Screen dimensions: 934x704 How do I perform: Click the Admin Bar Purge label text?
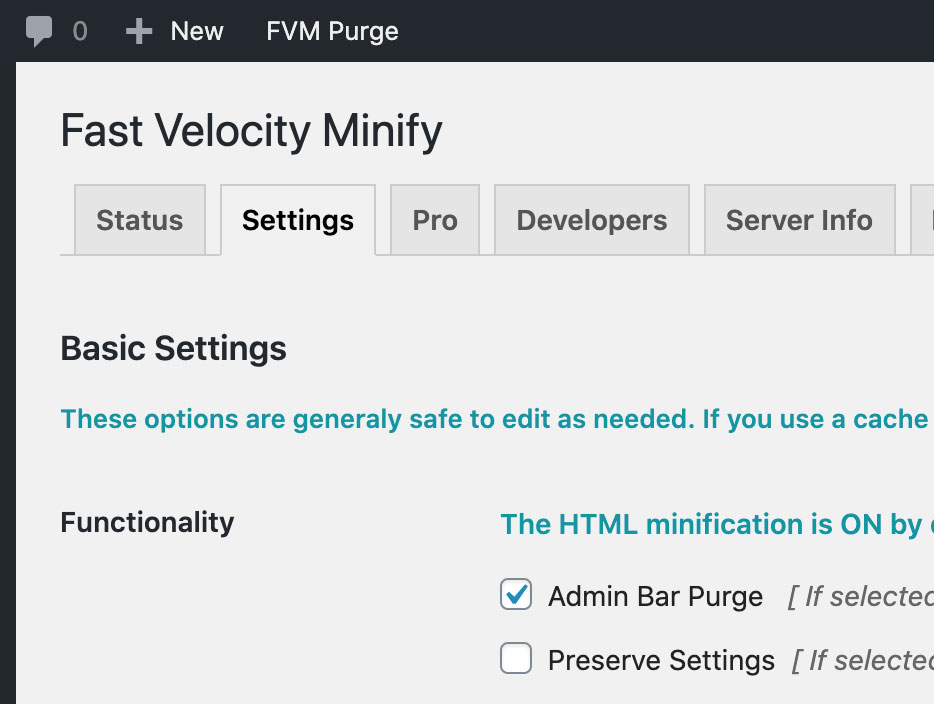pos(655,596)
